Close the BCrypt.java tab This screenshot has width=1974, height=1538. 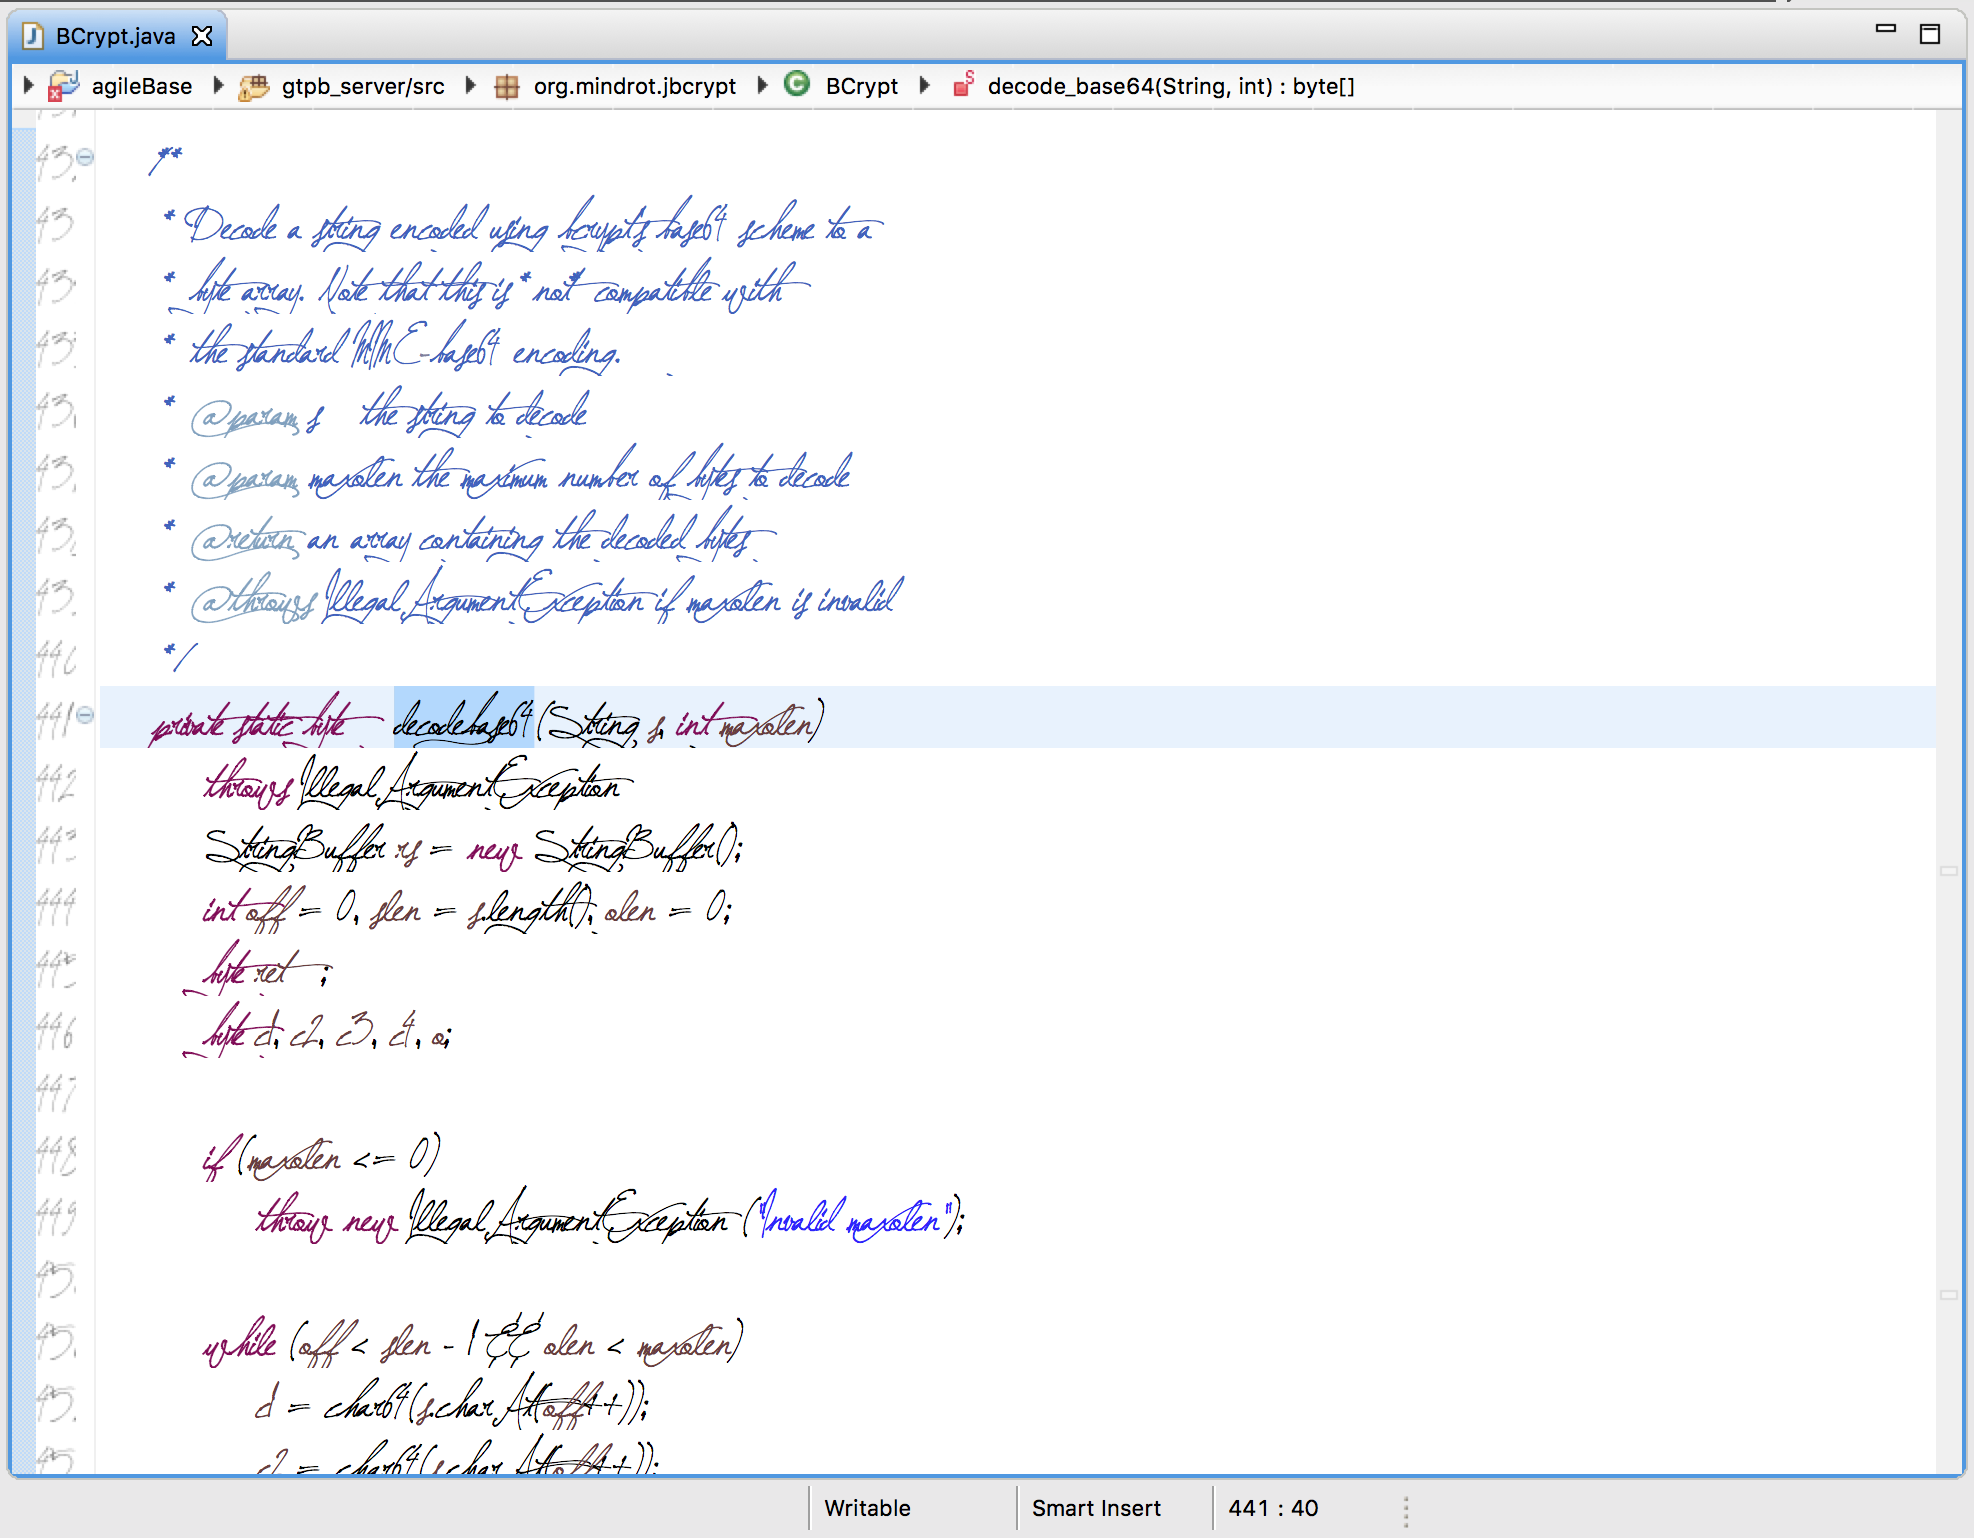(202, 36)
